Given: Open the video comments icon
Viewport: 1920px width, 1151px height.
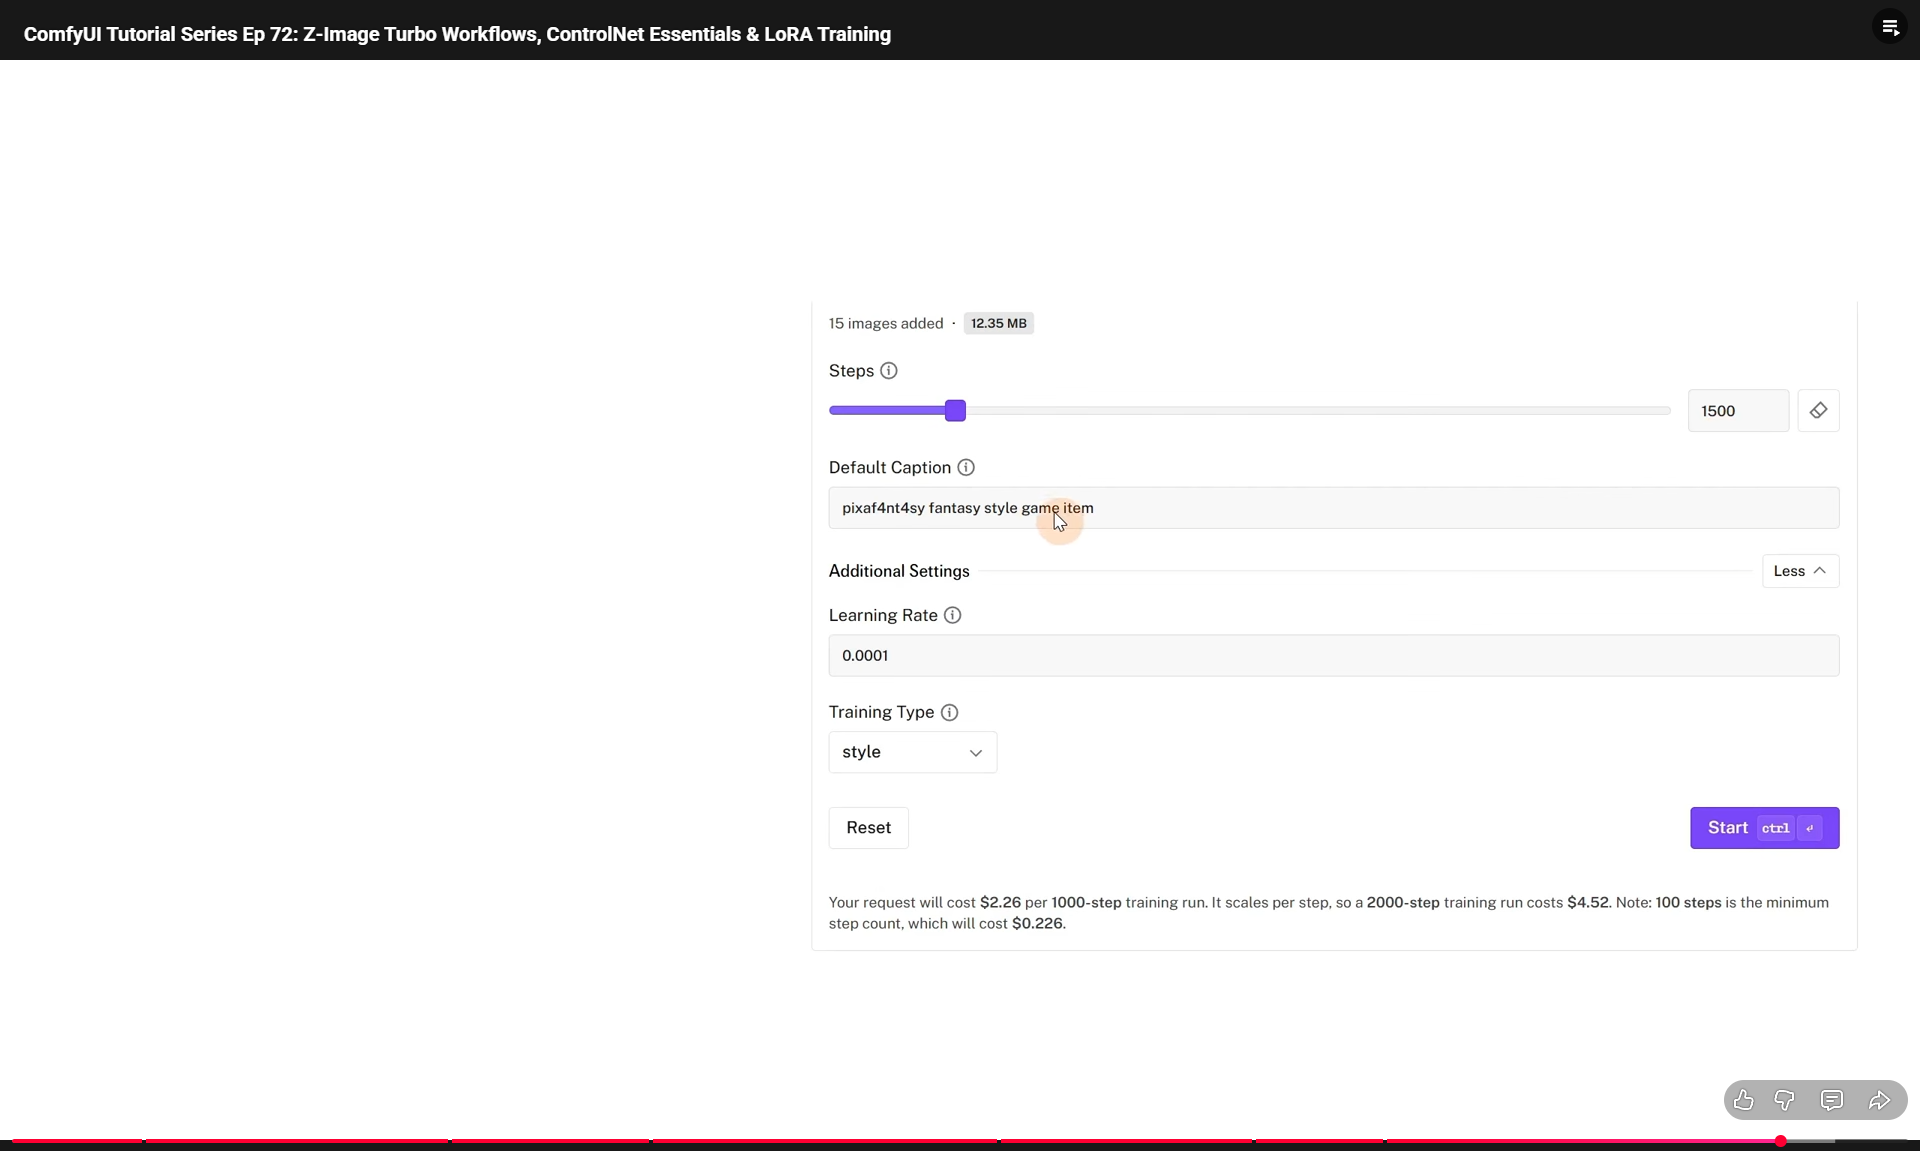Looking at the screenshot, I should (1831, 1100).
